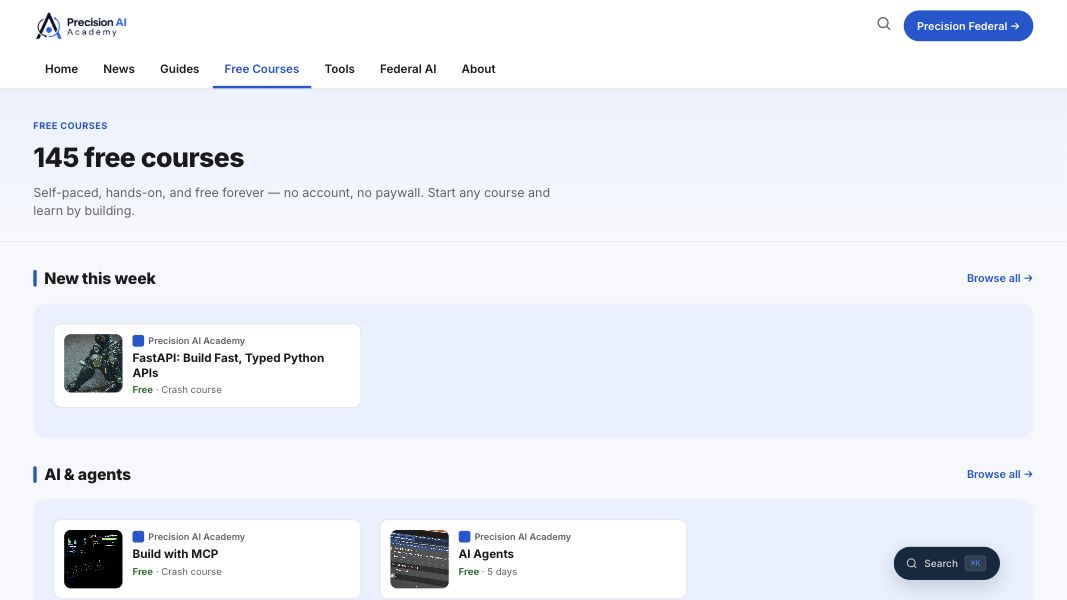Switch to the Guides tab
Screen dimensions: 1067x600
click(x=180, y=69)
